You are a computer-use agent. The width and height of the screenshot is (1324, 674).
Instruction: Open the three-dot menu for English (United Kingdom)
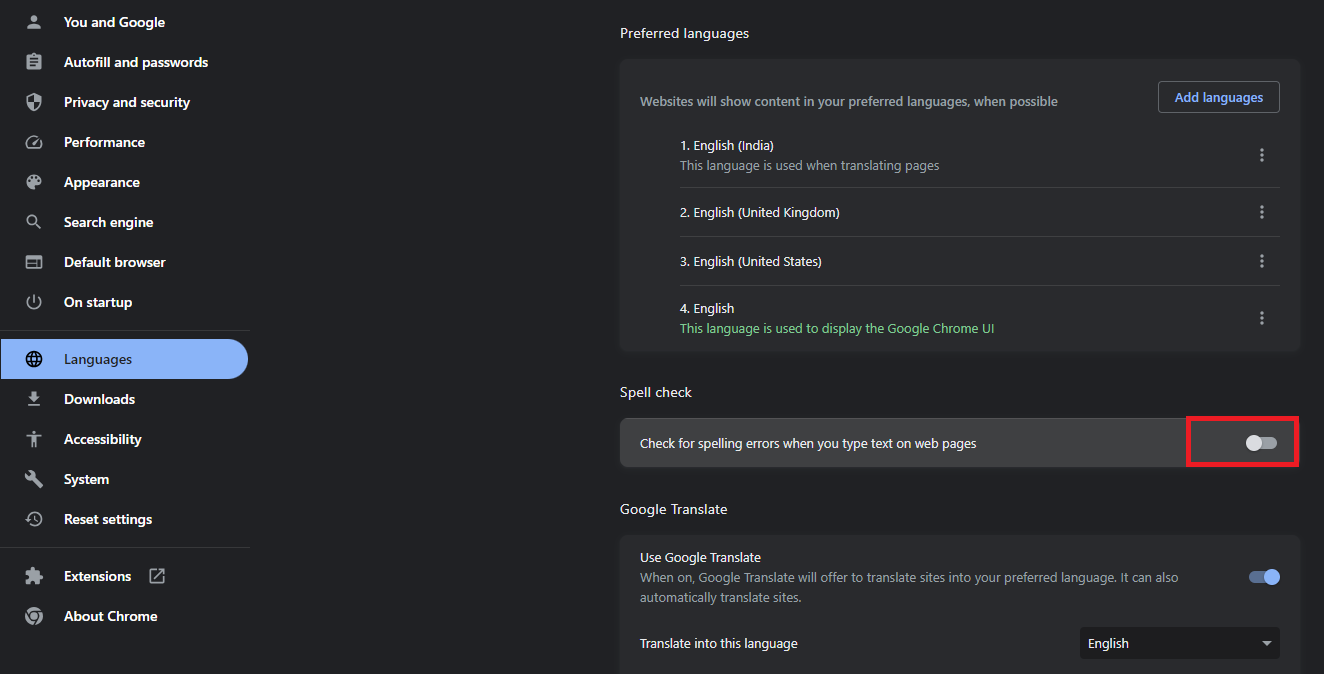[1262, 212]
